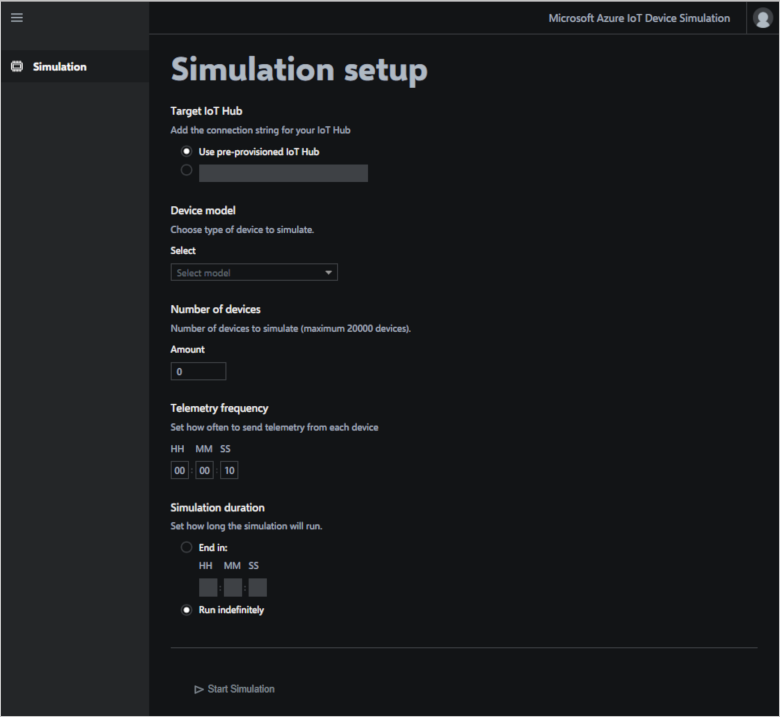Open the hamburger navigation menu

(17, 18)
